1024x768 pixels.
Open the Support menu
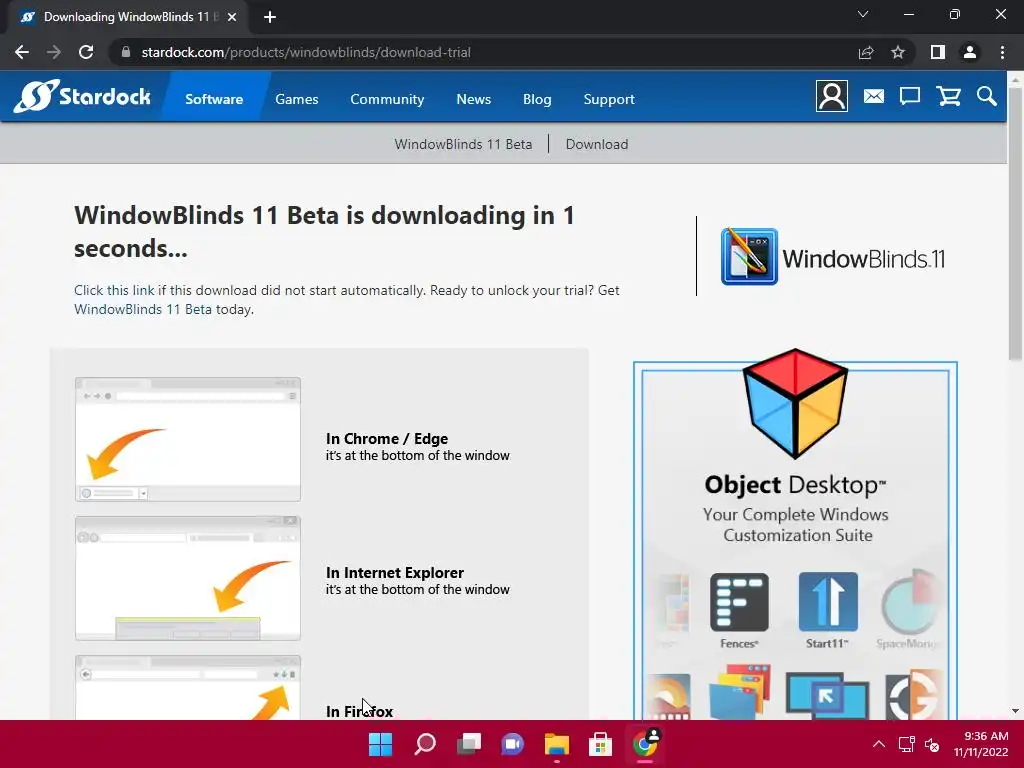[x=609, y=99]
